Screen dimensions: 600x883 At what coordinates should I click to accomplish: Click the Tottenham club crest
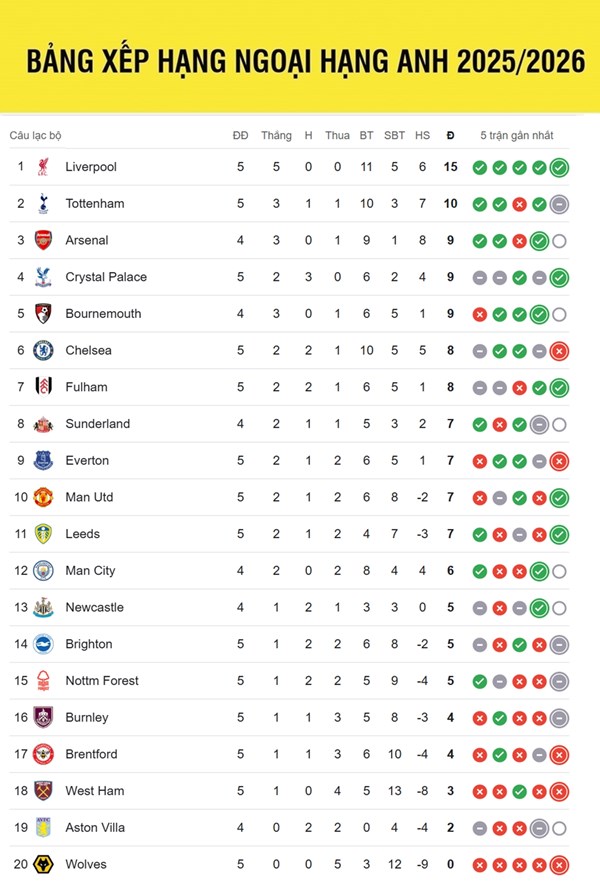pos(43,204)
